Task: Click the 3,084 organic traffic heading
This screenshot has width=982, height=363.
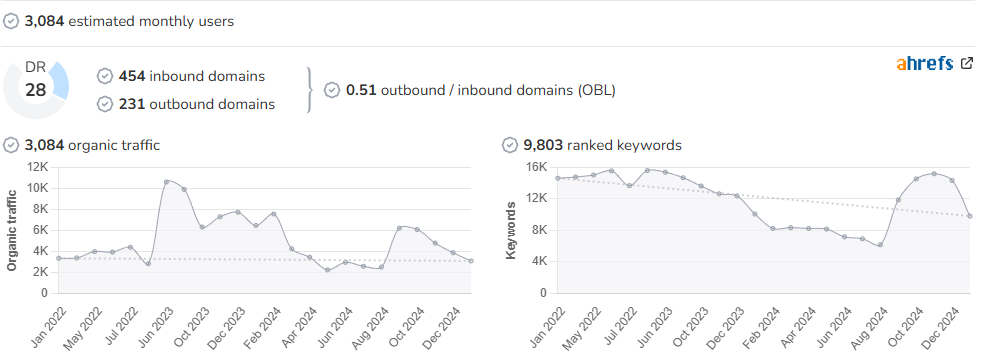Action: 92,145
